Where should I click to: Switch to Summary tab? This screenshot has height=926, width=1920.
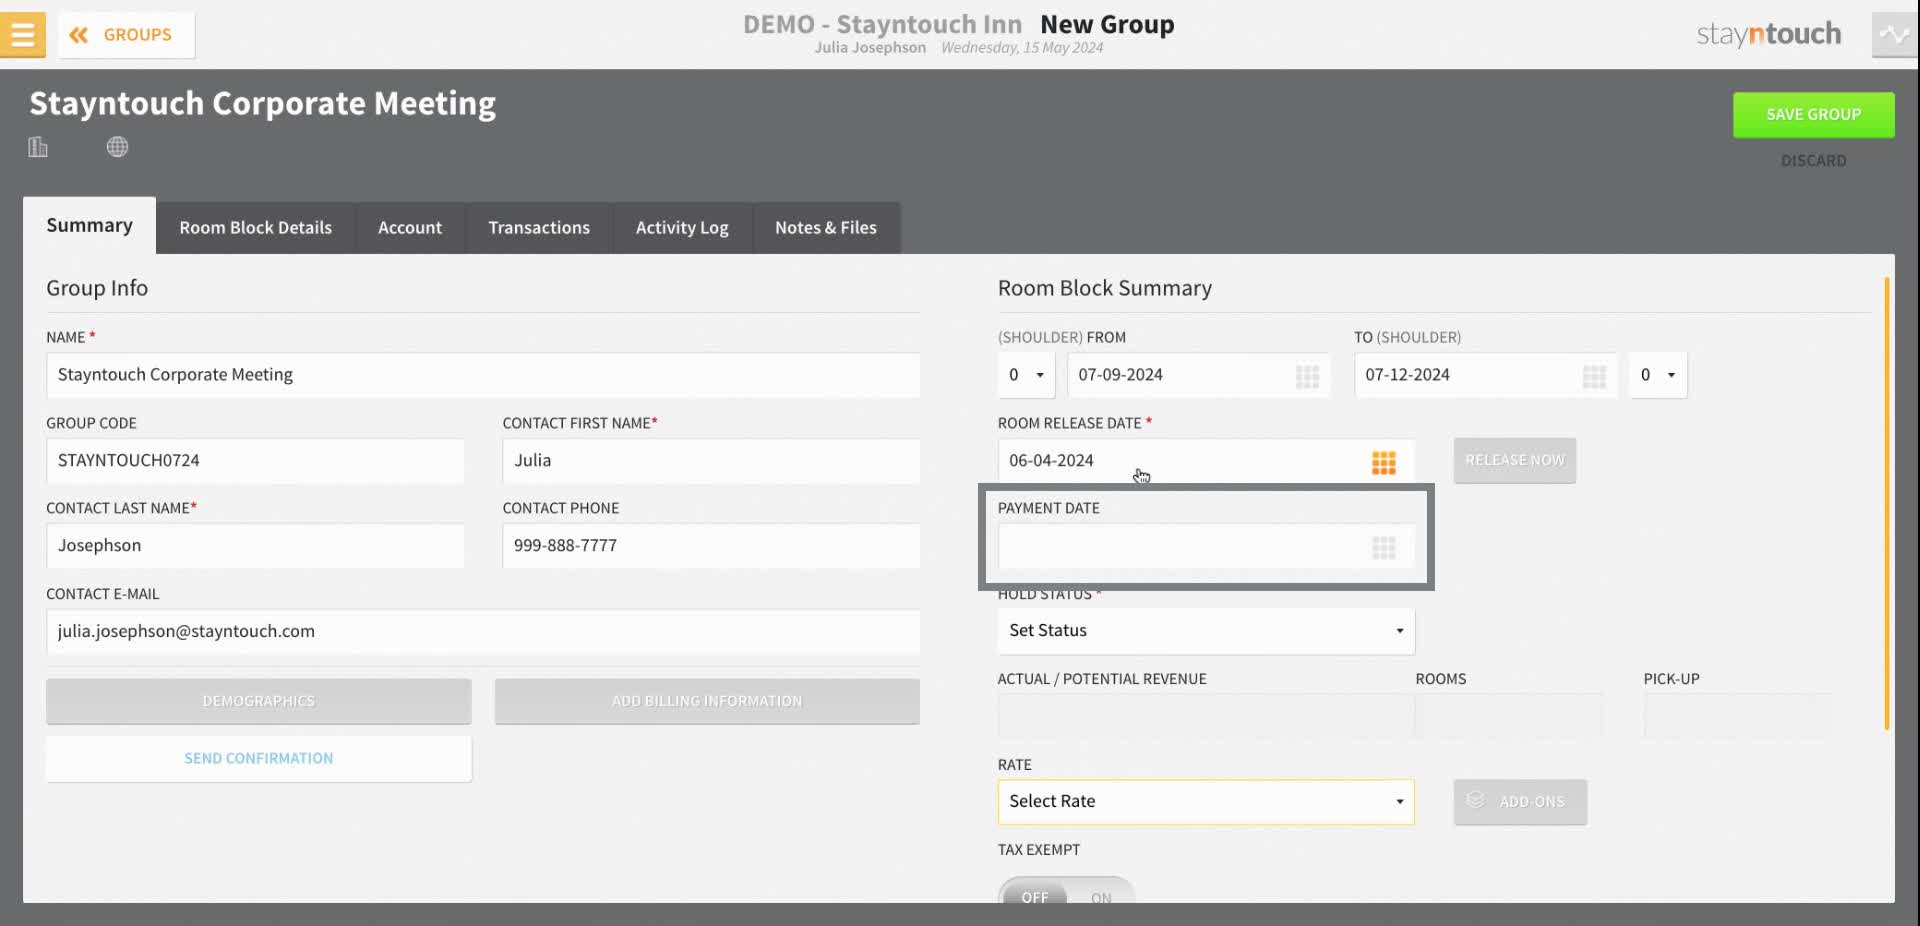[x=89, y=226]
